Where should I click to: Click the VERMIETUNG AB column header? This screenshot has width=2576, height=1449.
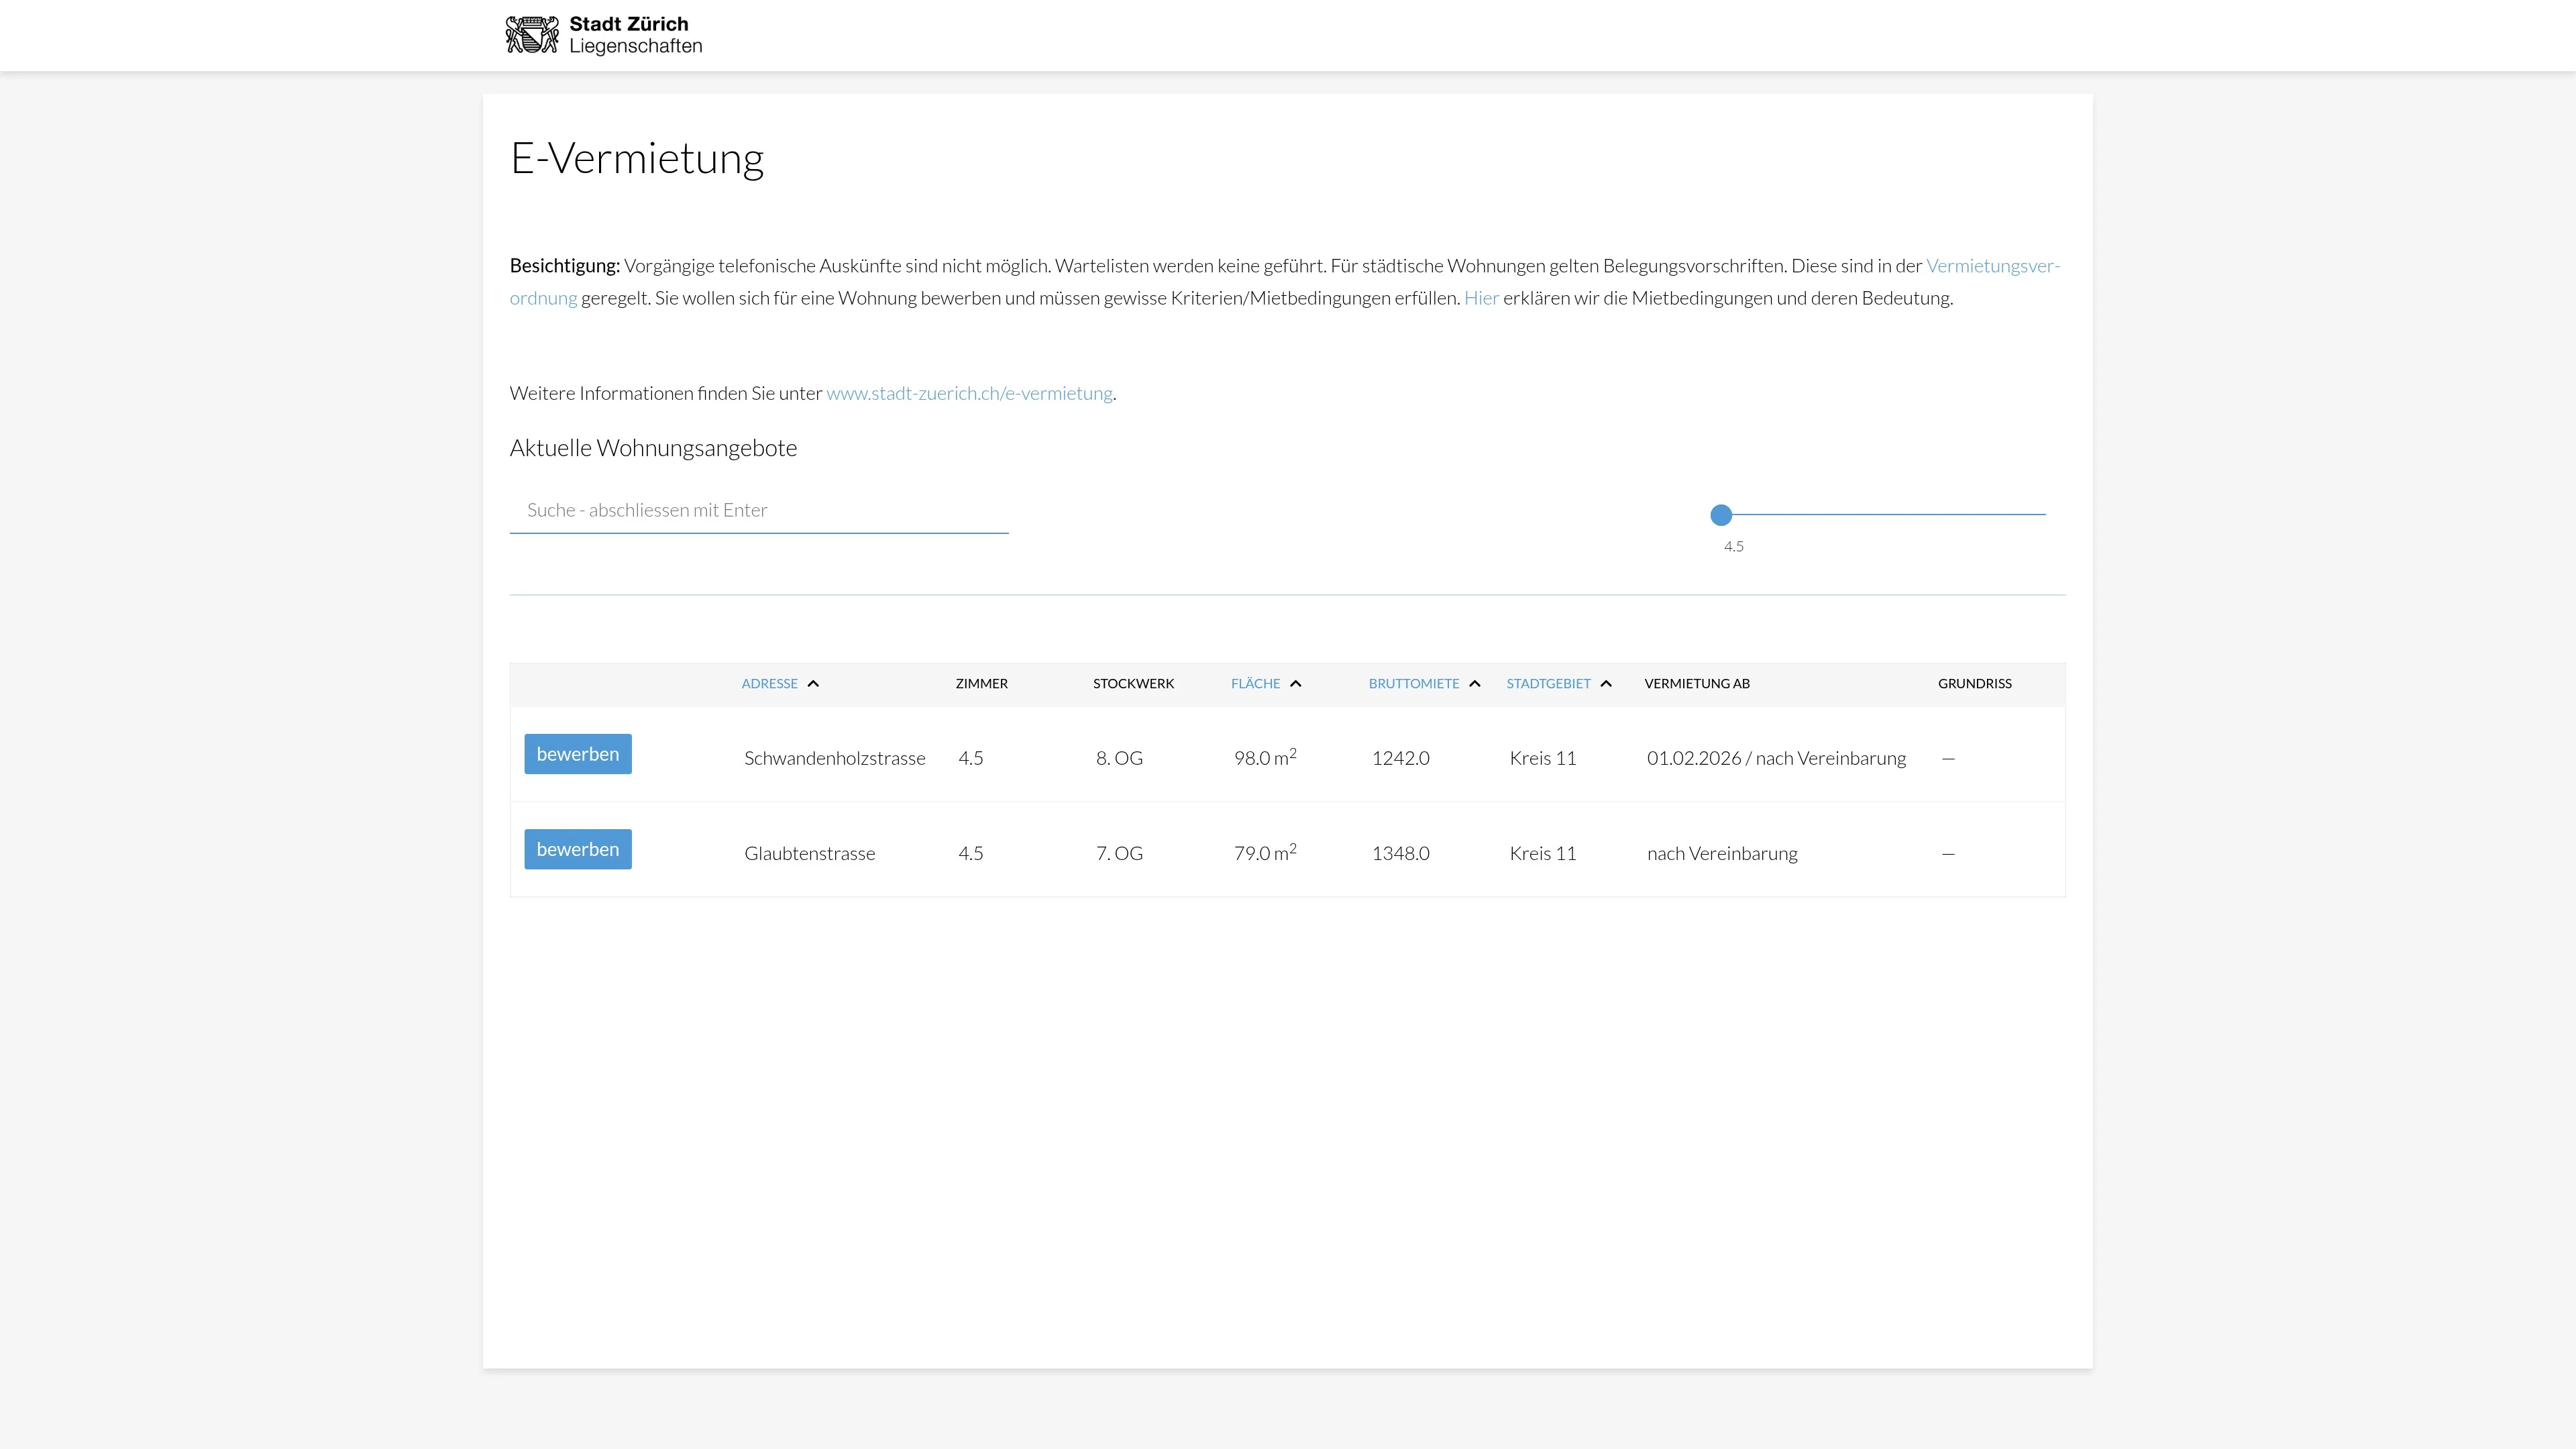1696,684
